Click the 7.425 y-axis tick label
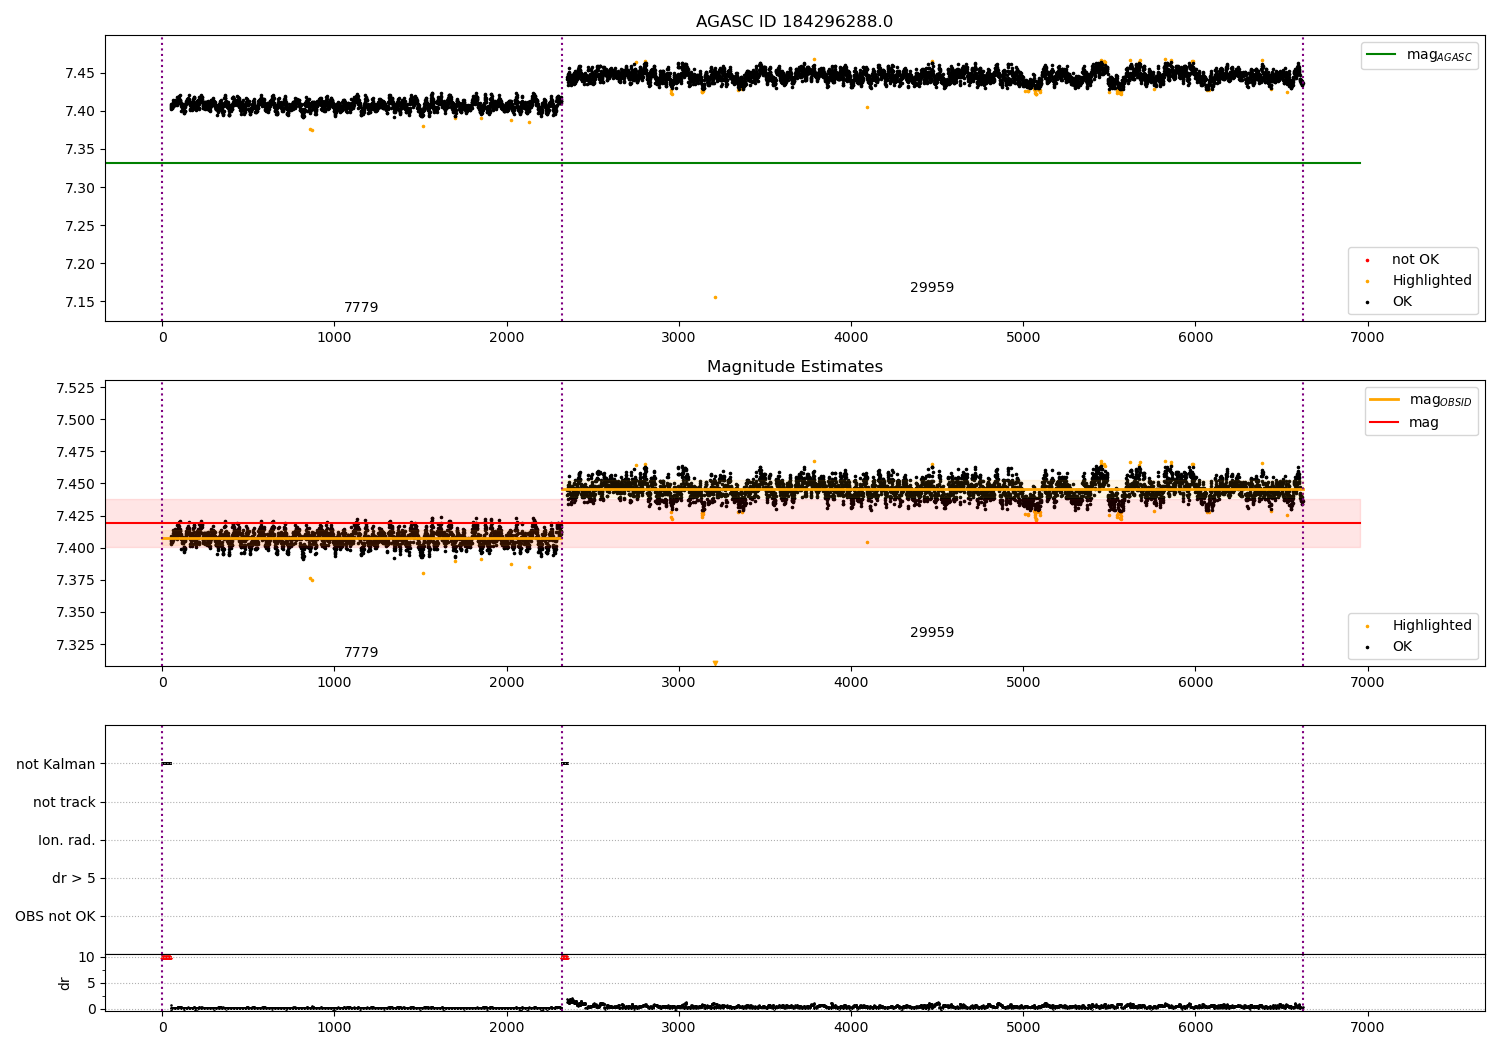 (x=76, y=516)
